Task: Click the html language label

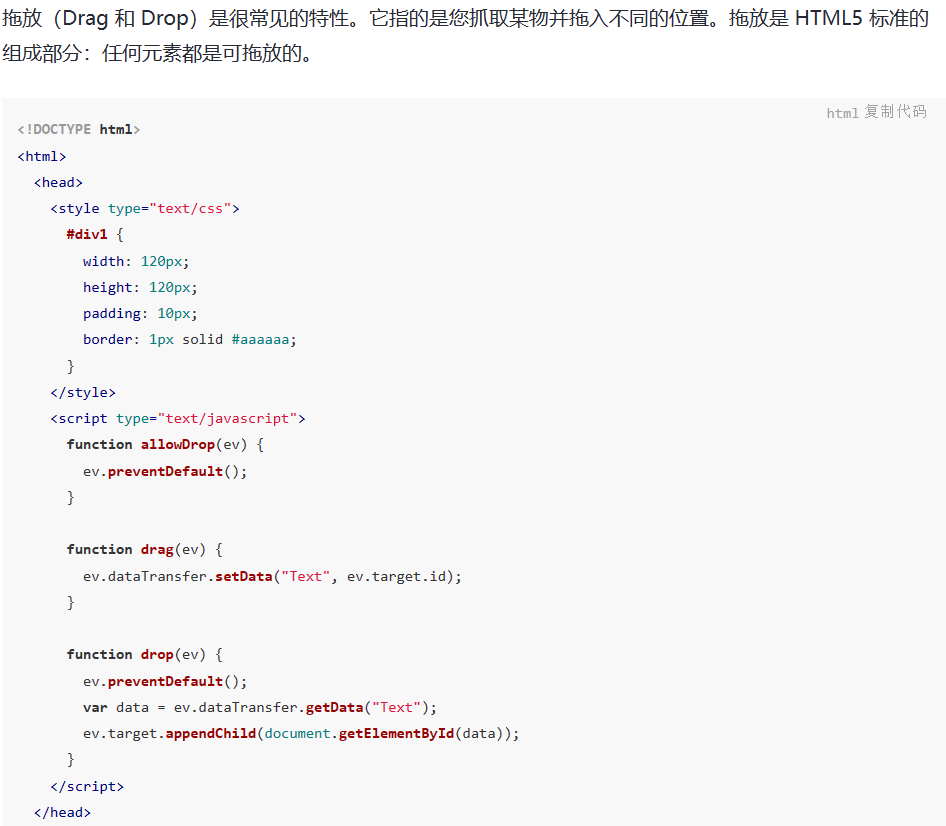Action: [x=842, y=113]
